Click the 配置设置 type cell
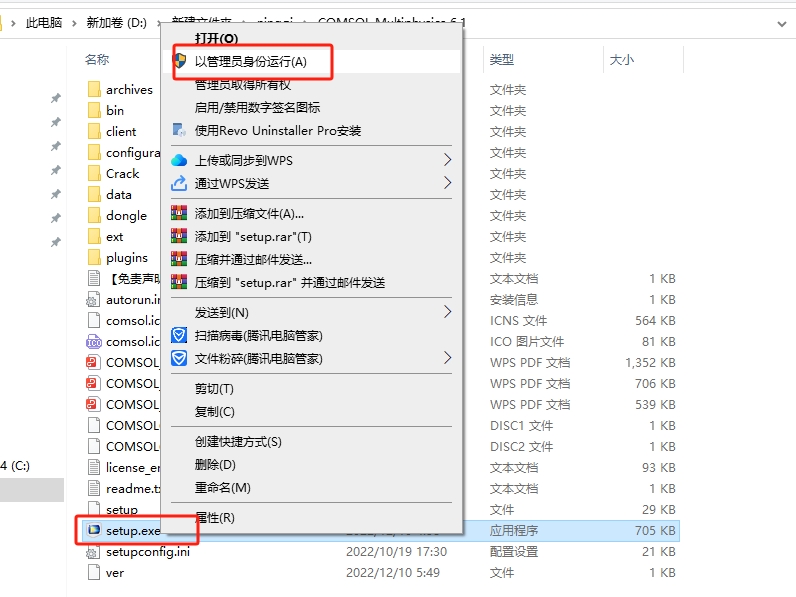The image size is (796, 597). click(x=514, y=551)
